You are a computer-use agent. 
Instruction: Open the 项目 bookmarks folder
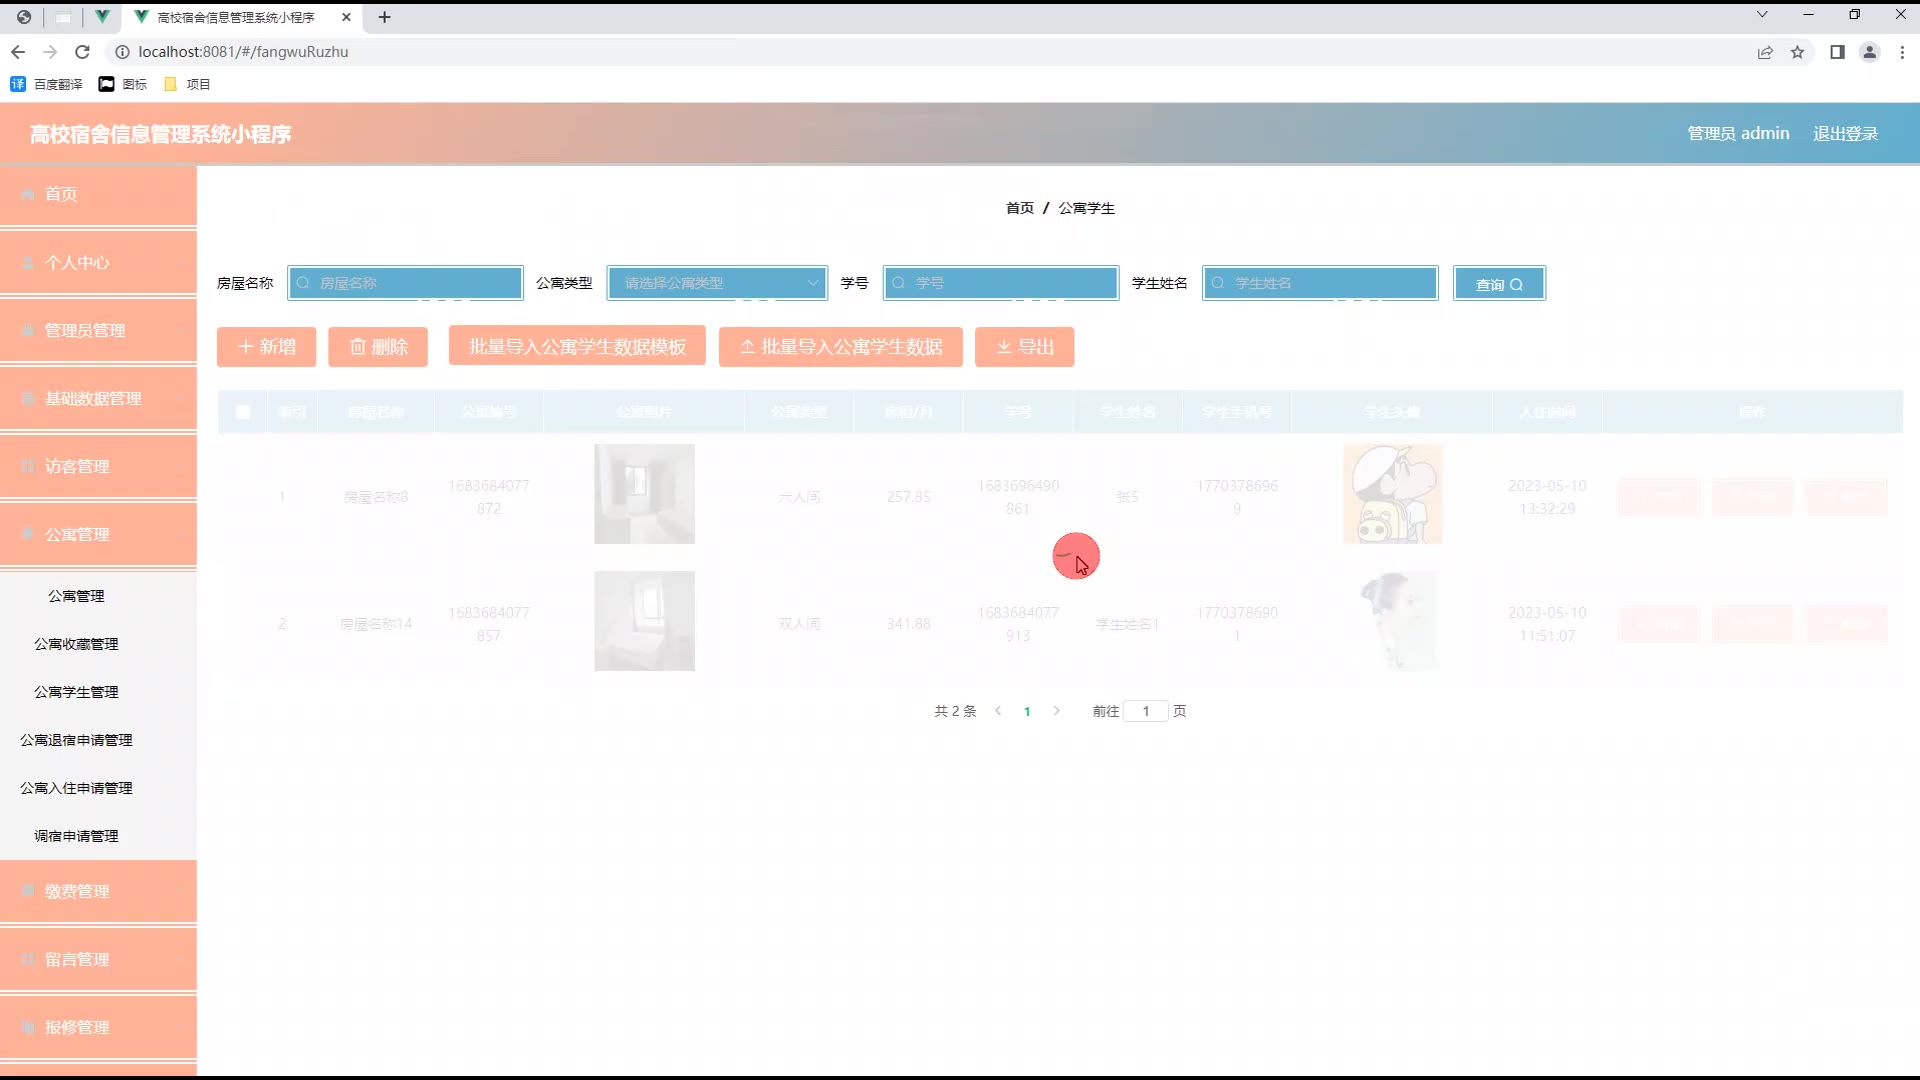click(x=187, y=84)
